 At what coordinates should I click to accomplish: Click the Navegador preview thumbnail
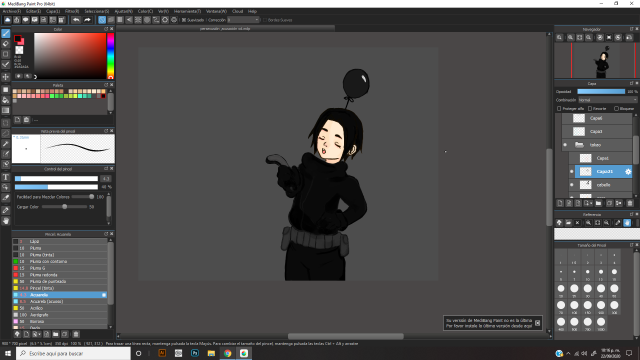coord(596,60)
